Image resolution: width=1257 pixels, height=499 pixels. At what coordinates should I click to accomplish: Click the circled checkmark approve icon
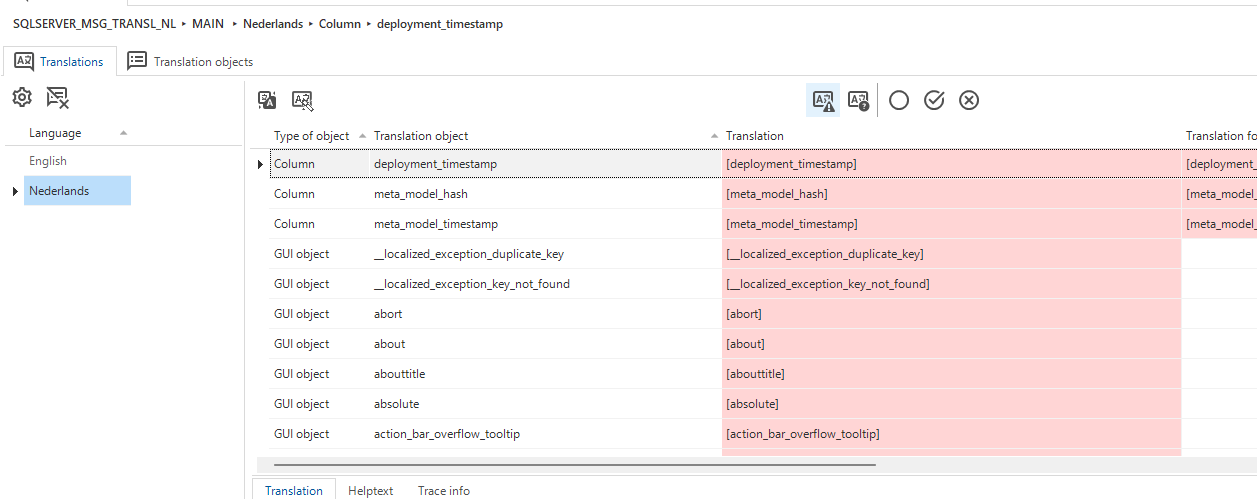pyautogui.click(x=934, y=100)
